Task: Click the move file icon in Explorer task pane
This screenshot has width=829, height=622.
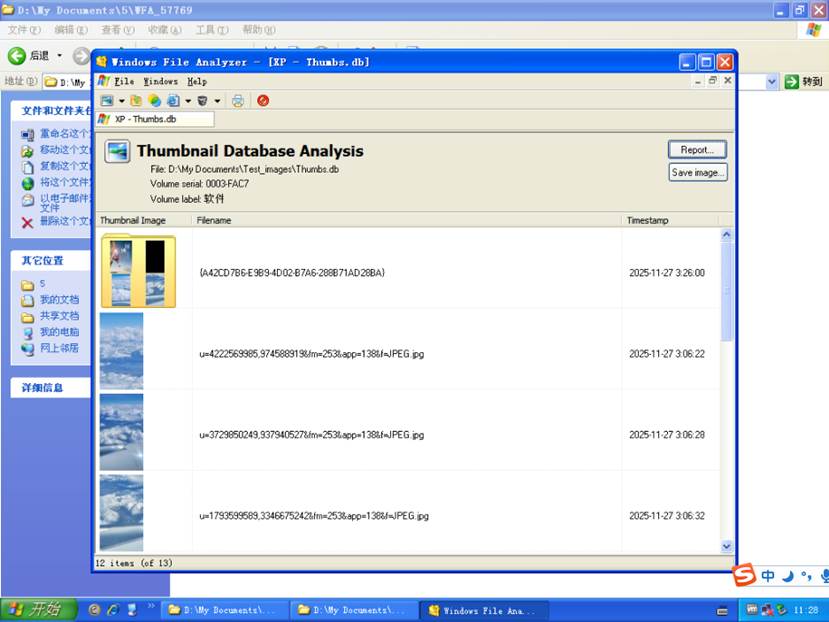Action: click(27, 151)
